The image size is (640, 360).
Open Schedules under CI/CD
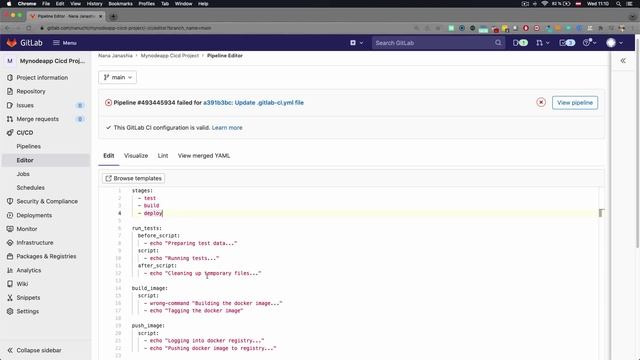coord(31,188)
